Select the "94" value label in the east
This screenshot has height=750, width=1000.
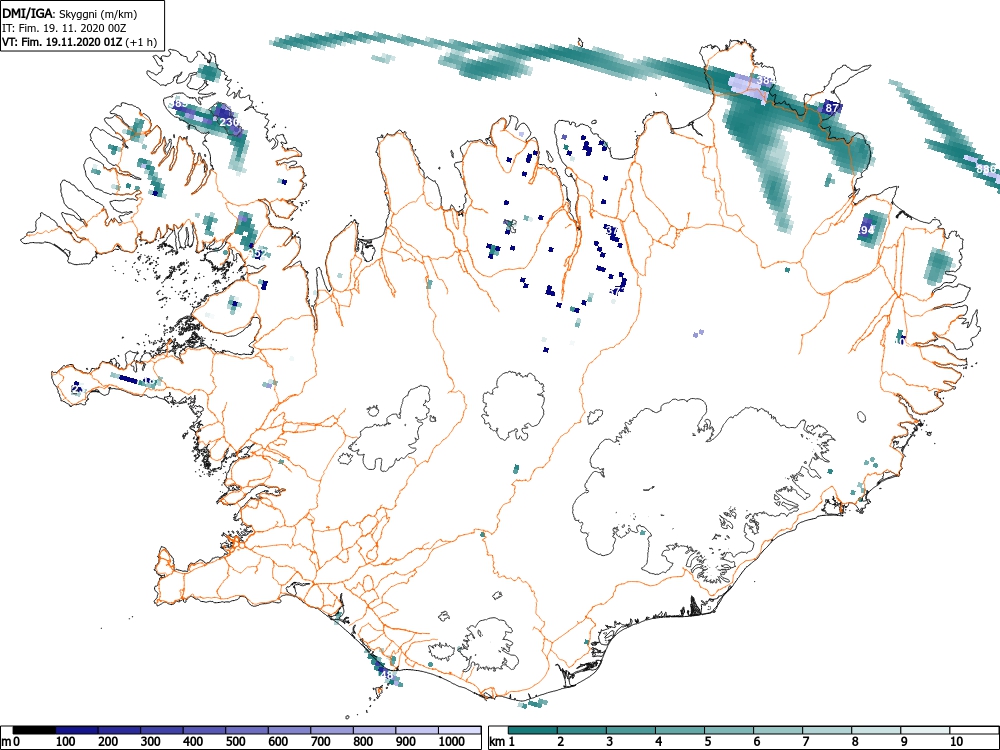coord(866,230)
